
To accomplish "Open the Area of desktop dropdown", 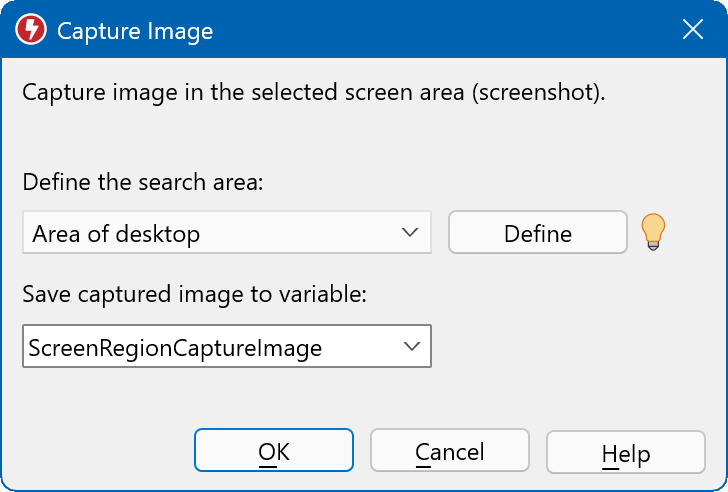I will [x=226, y=233].
